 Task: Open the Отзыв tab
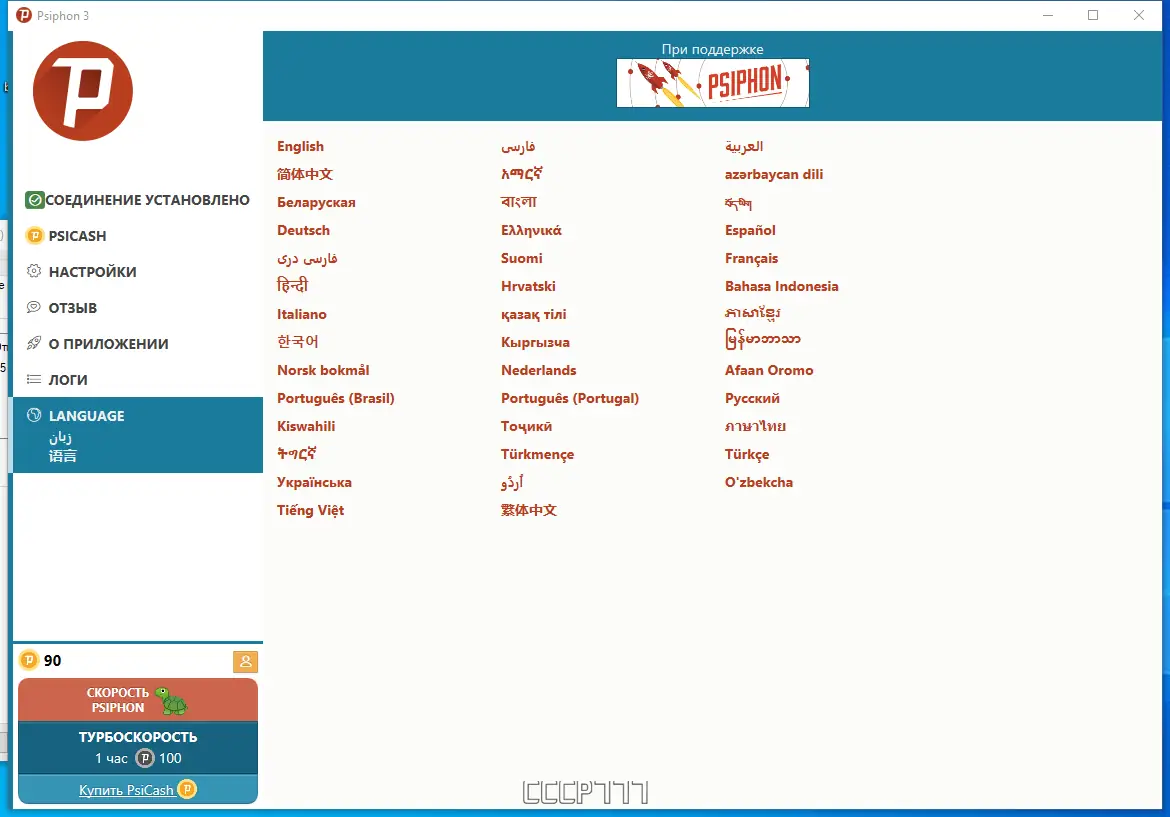coord(138,307)
